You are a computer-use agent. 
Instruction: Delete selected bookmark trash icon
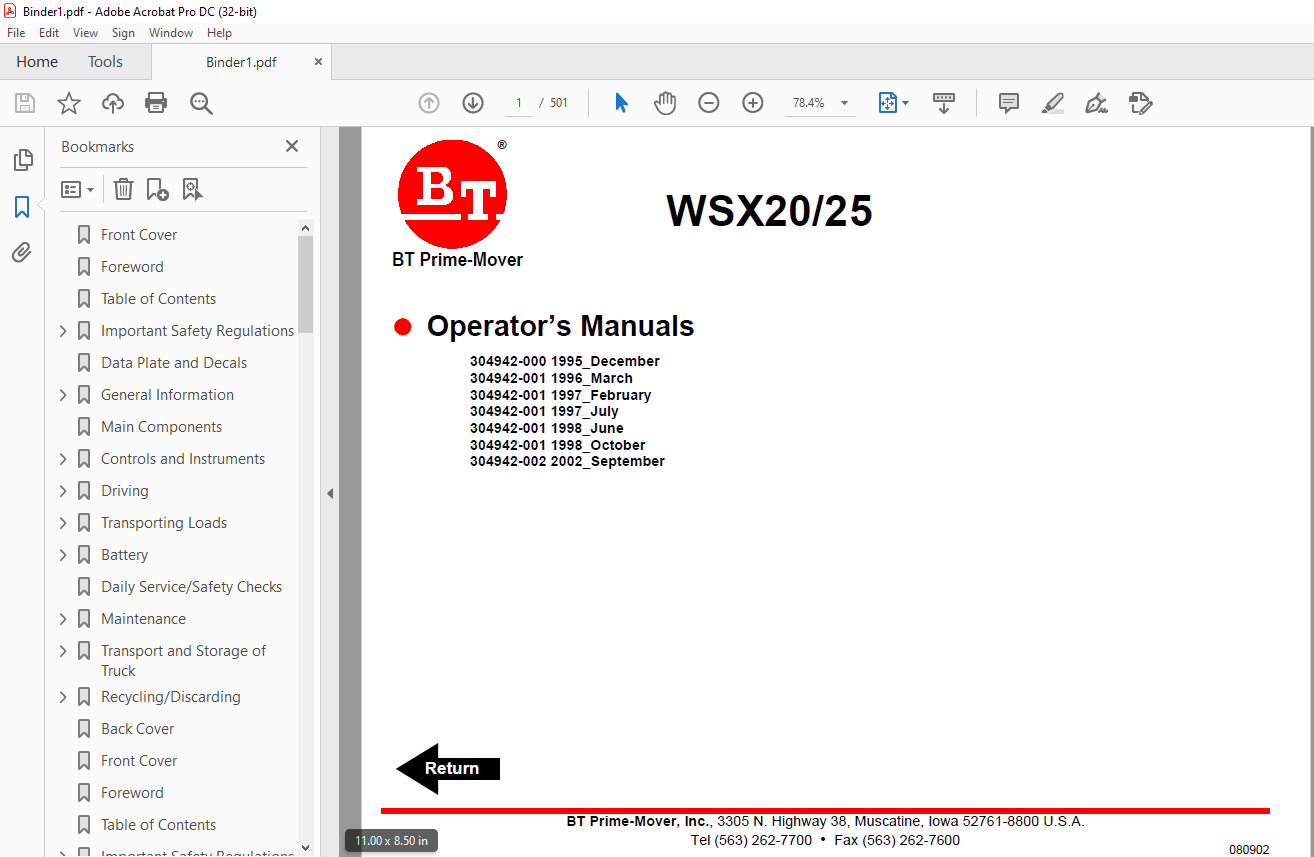click(x=123, y=189)
